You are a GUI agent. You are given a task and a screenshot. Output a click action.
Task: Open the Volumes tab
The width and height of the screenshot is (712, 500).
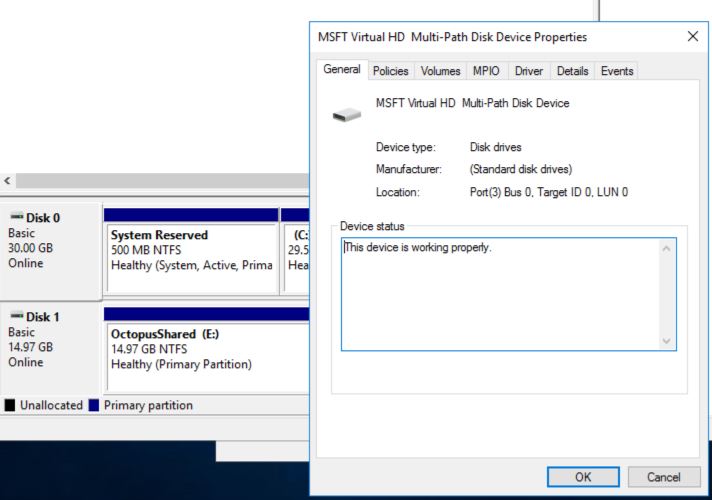(x=439, y=71)
